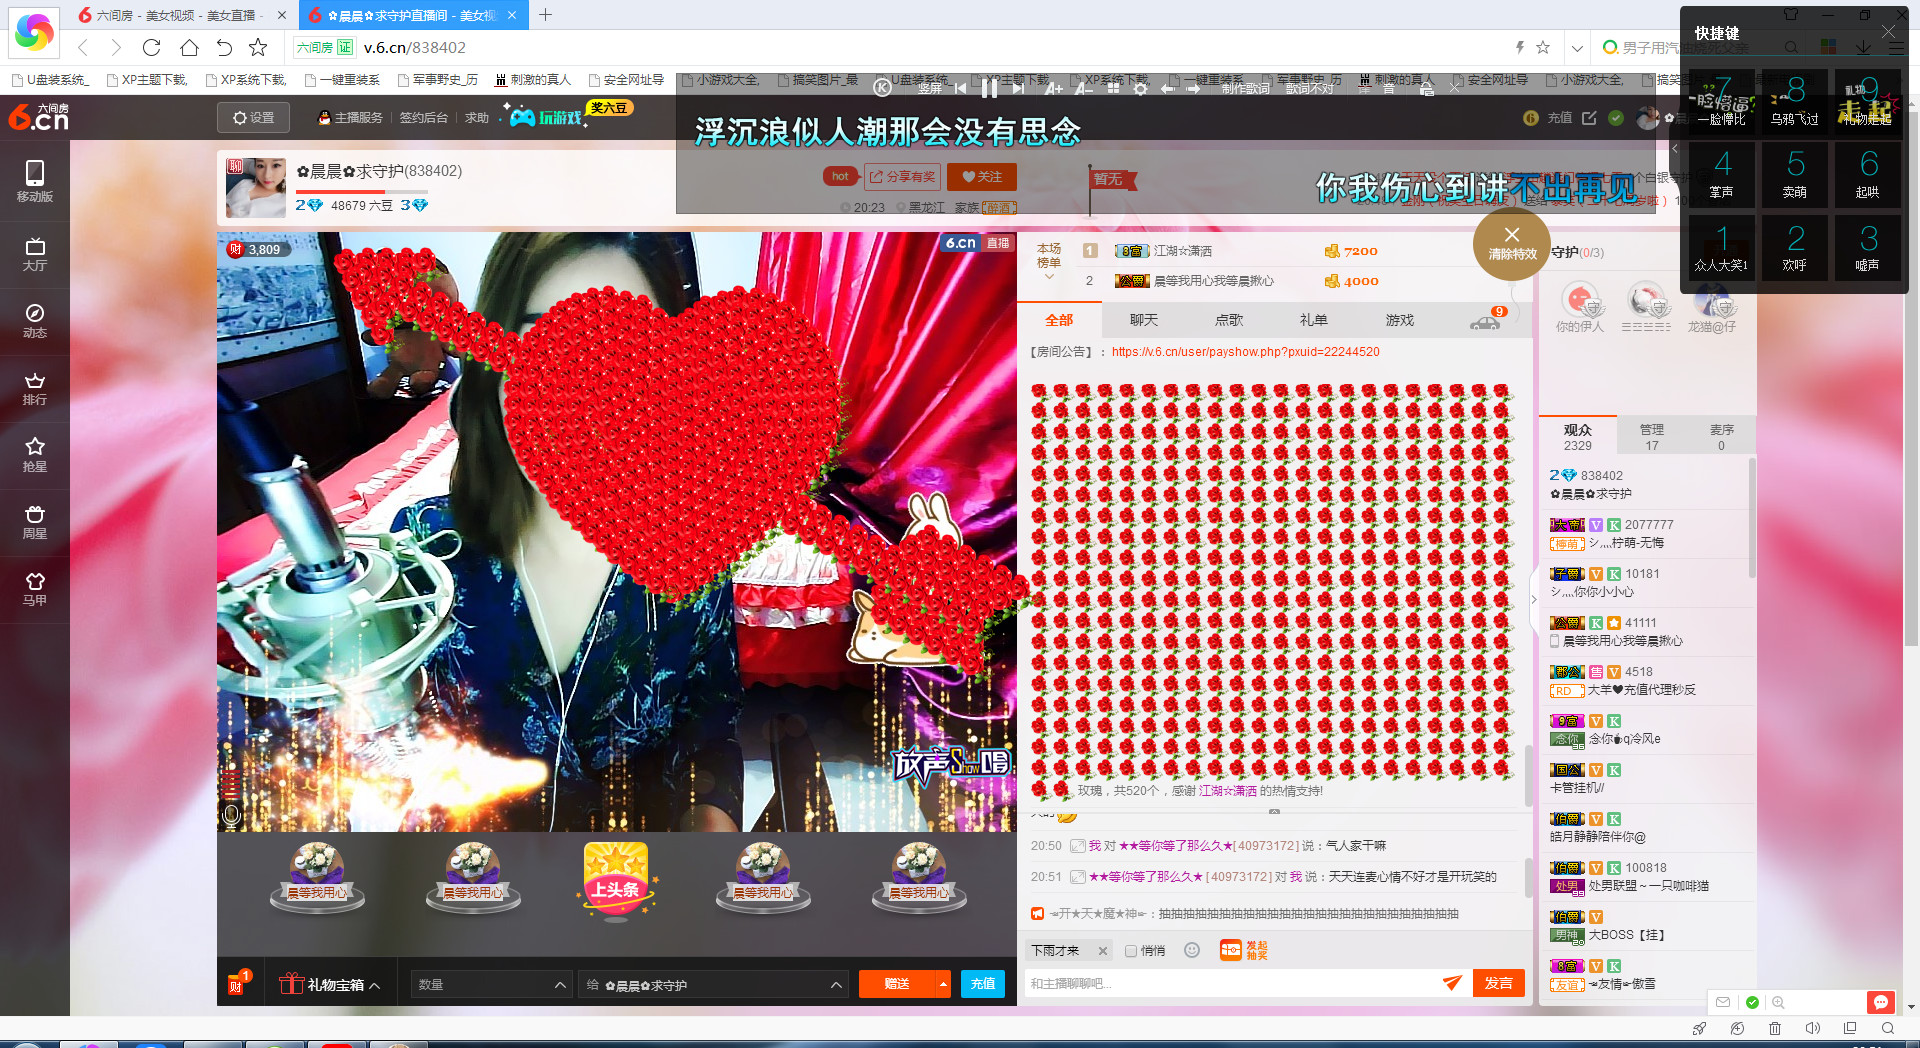Go to the 大厅 lobby in sidebar
This screenshot has height=1048, width=1920.
pyautogui.click(x=34, y=254)
